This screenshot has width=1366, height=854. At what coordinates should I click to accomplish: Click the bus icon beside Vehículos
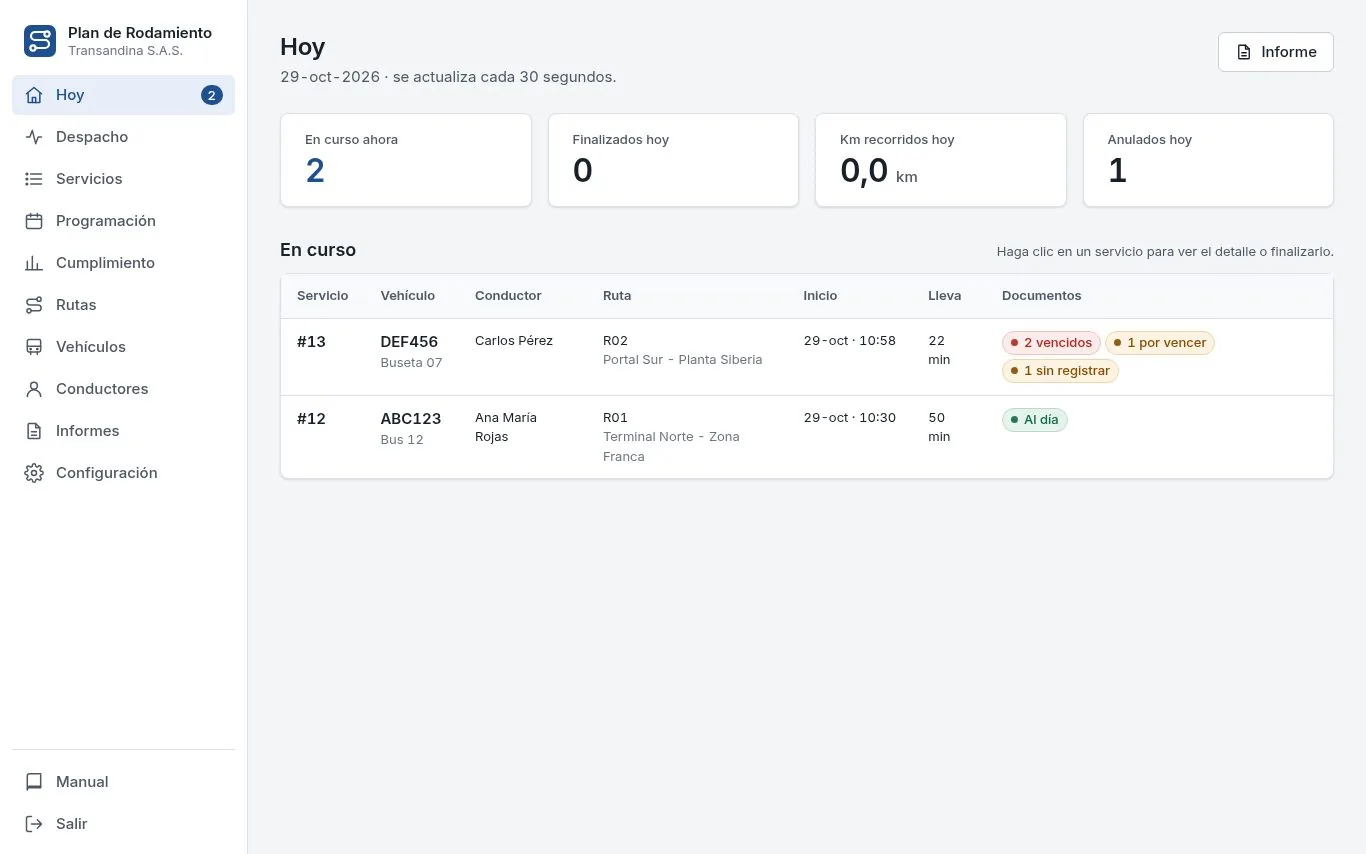click(x=34, y=347)
